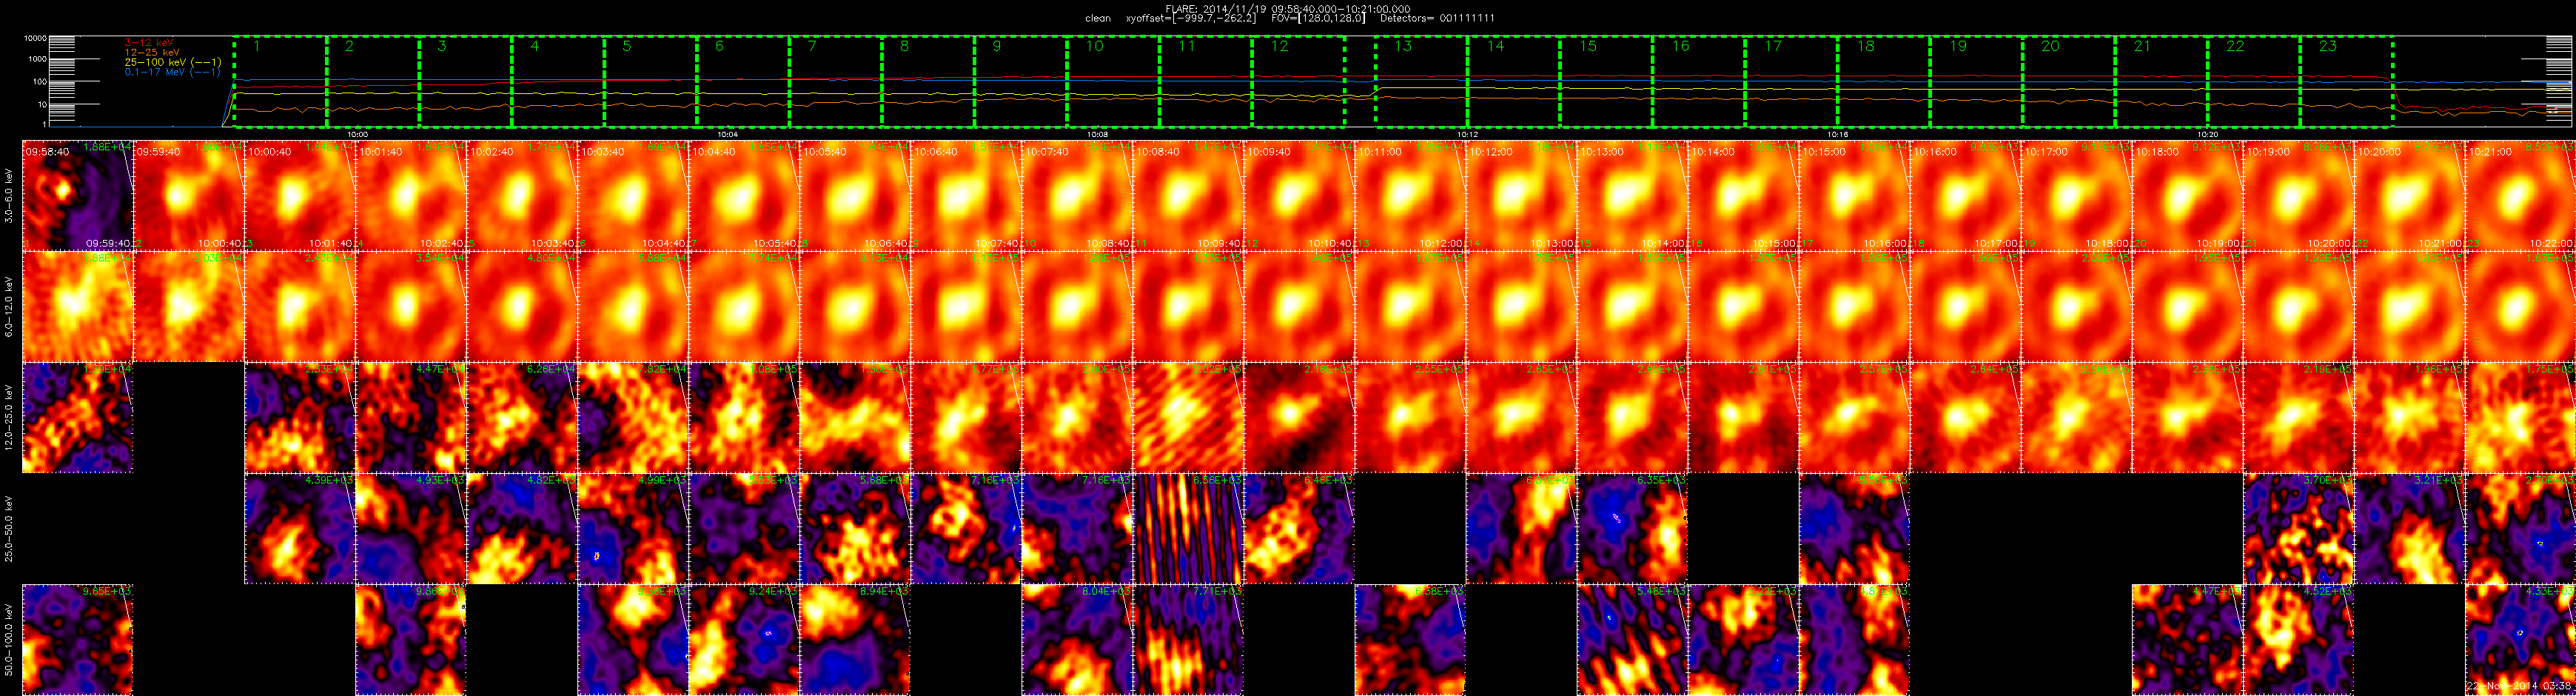Click the 'clean' algorithm label in header
Viewport: 2576px width, 696px height.
[x=1098, y=18]
